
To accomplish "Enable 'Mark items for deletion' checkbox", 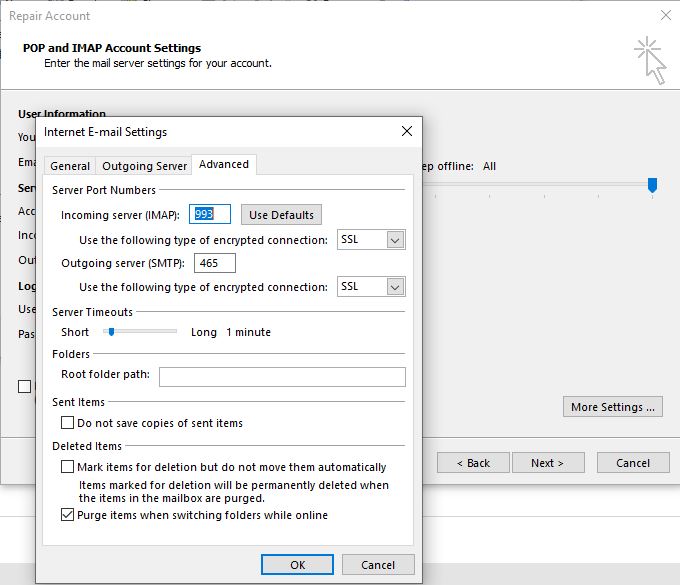I will [x=68, y=467].
